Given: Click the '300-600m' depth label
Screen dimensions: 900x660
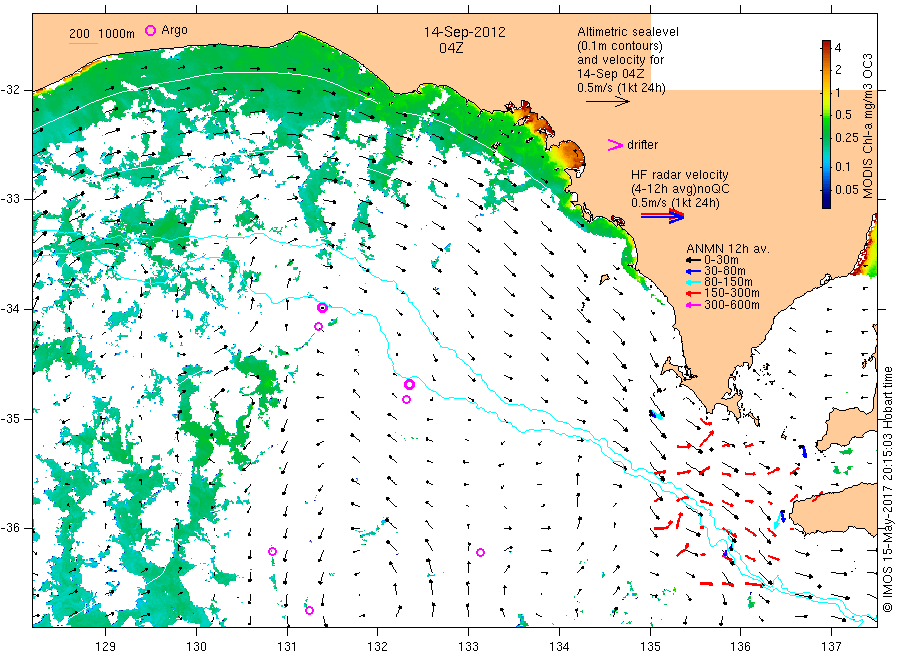Looking at the screenshot, I should (731, 305).
